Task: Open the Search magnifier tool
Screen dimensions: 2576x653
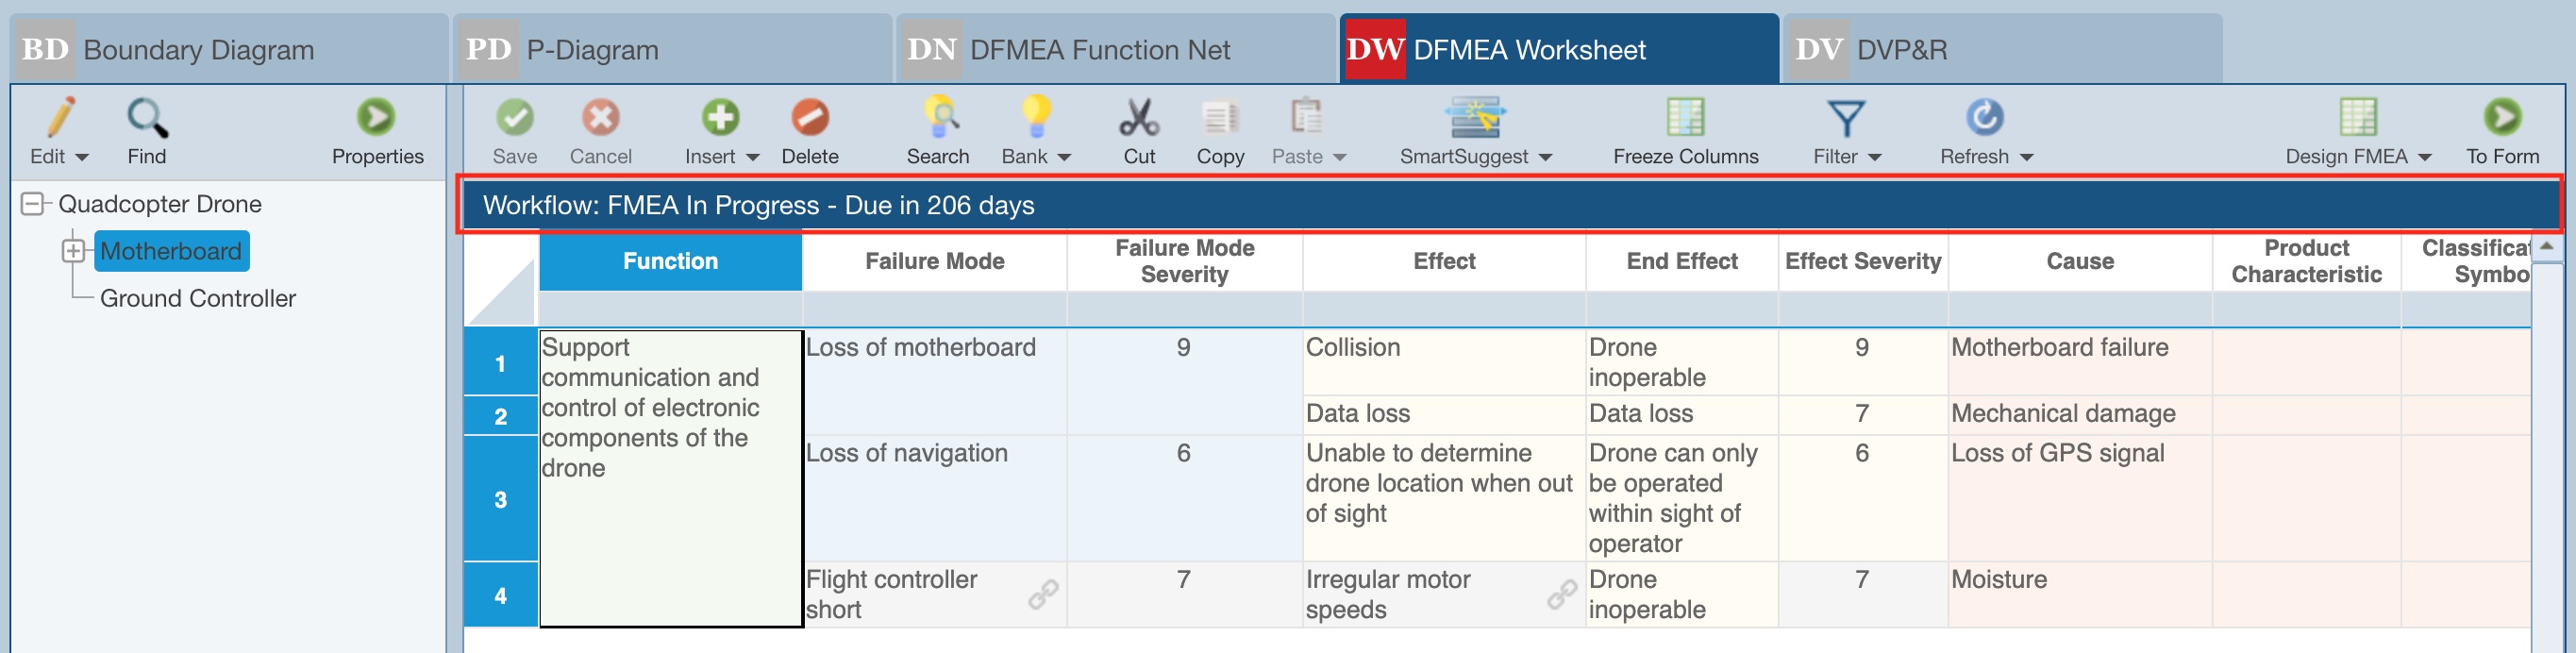Action: (x=937, y=119)
